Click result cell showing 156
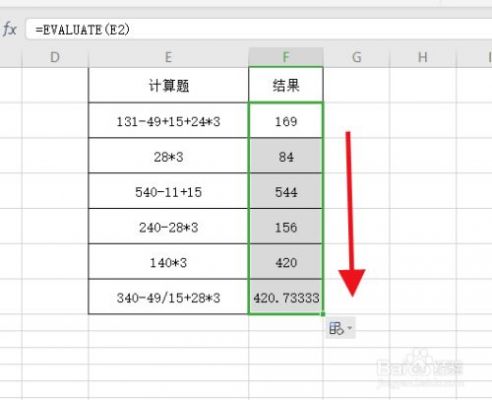 286,227
